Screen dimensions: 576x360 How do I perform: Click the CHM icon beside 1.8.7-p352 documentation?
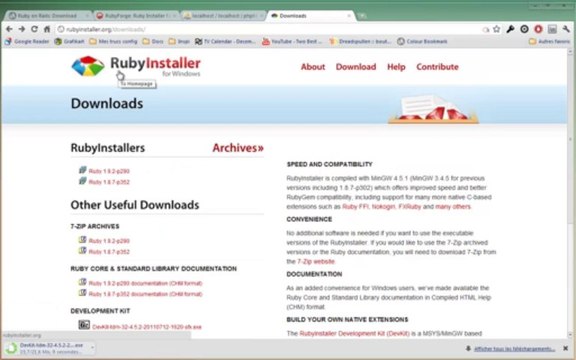[x=83, y=293]
